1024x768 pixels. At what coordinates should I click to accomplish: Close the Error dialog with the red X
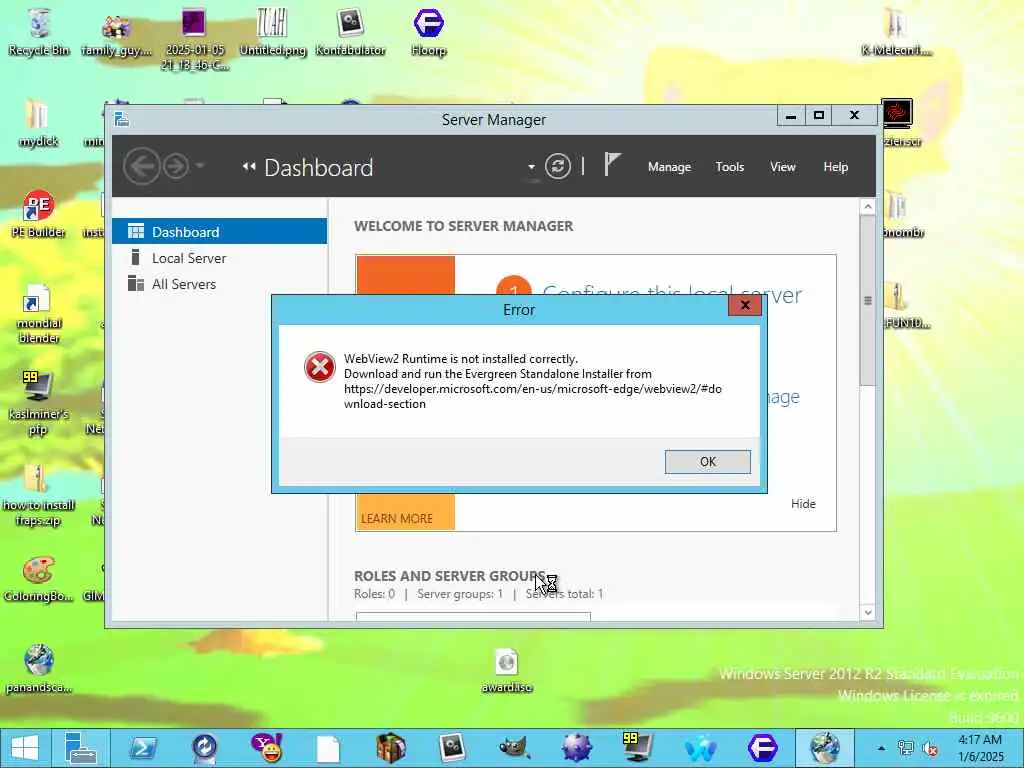tap(744, 305)
